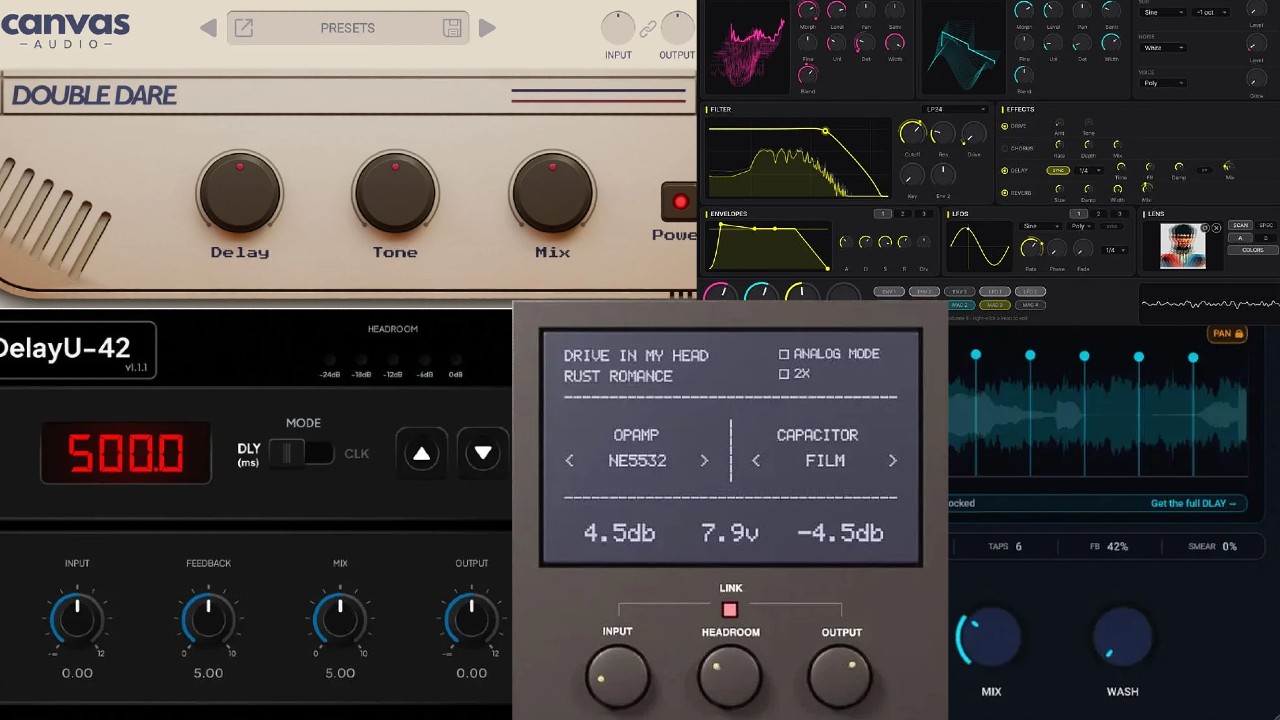Click the DelayU-42 up arrow button
Viewport: 1280px width, 720px height.
pos(421,454)
